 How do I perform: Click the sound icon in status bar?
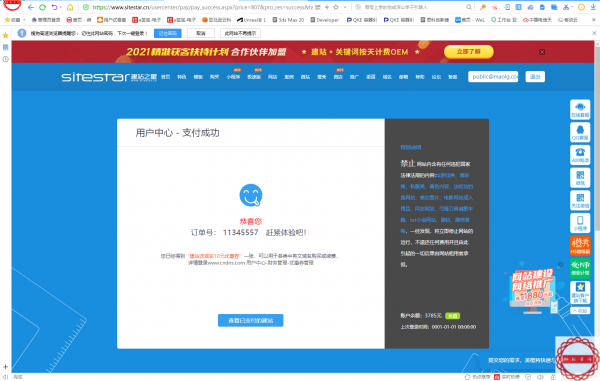point(540,377)
